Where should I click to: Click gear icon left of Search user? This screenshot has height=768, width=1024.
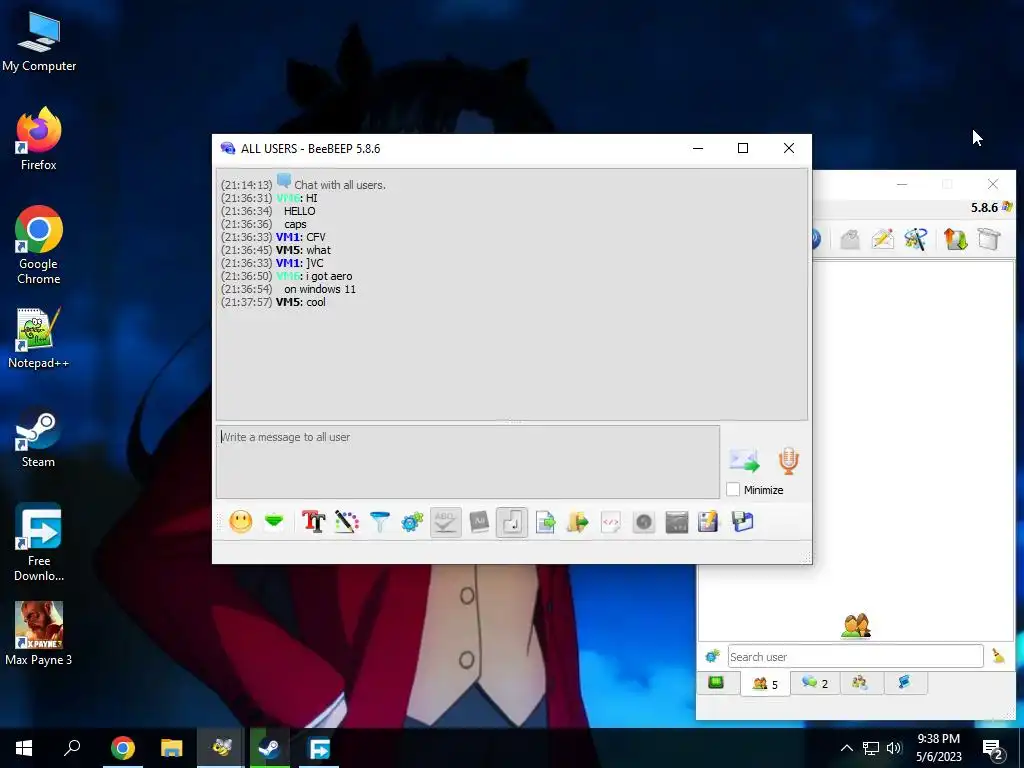pyautogui.click(x=712, y=656)
